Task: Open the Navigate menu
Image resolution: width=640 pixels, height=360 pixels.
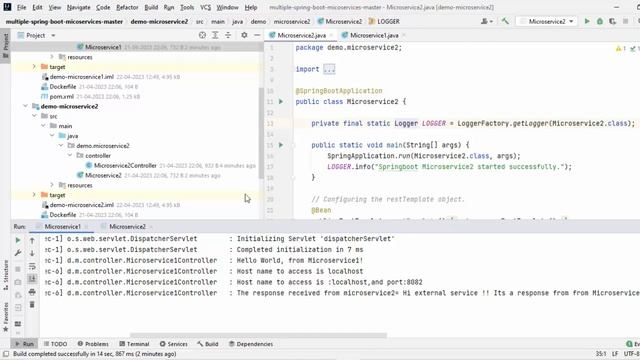Action: coord(78,7)
